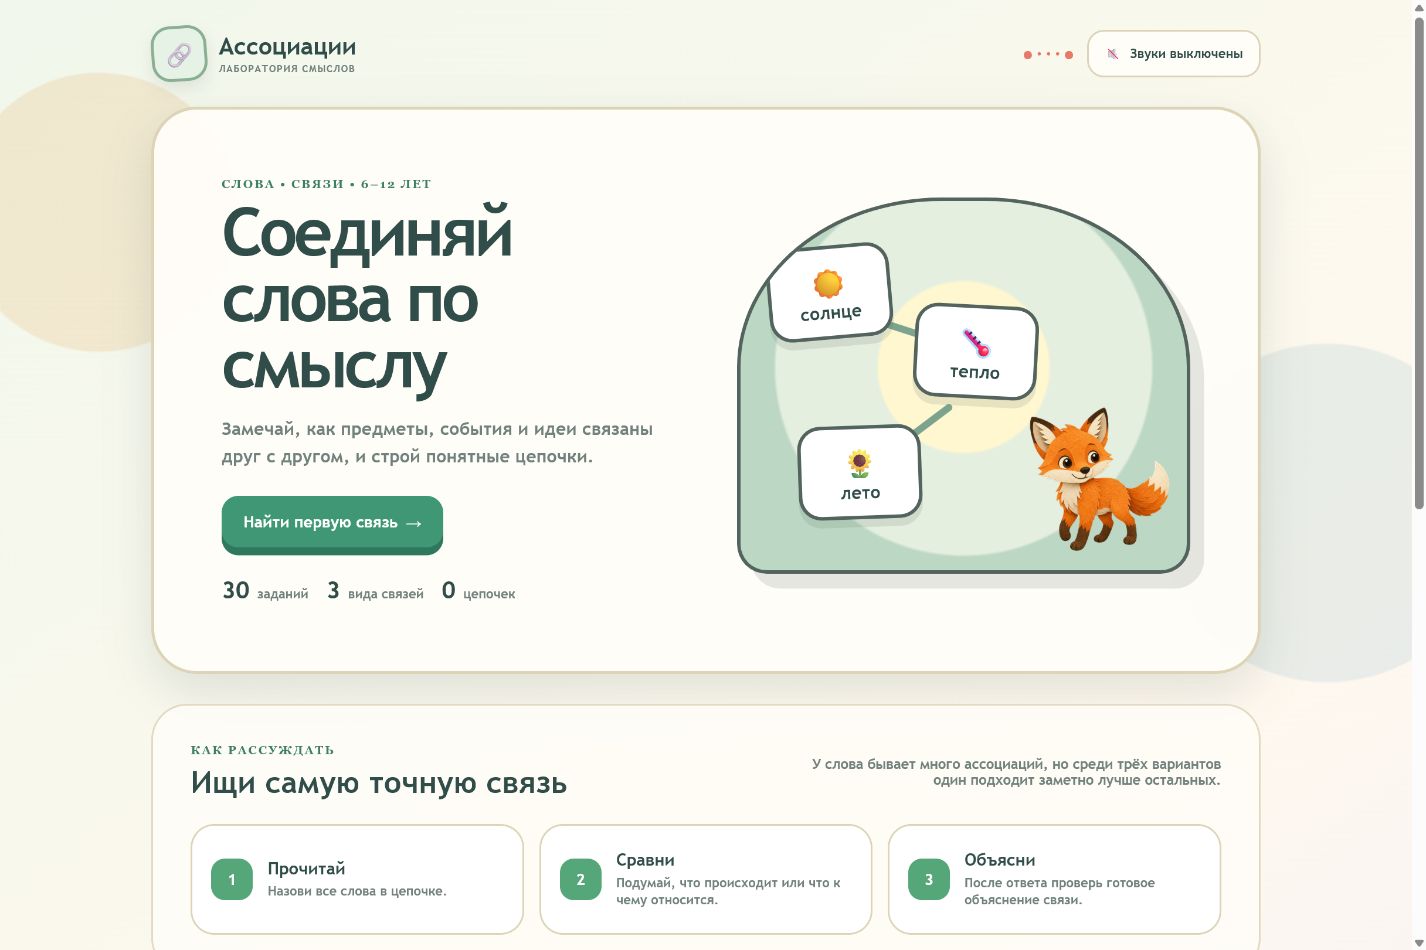Screen dimensions: 1426x950
Task: Click «Подумай, что происходит» description text
Action: (728, 891)
